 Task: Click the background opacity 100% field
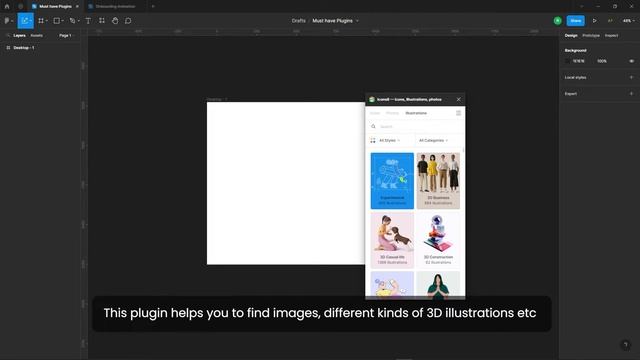[602, 61]
